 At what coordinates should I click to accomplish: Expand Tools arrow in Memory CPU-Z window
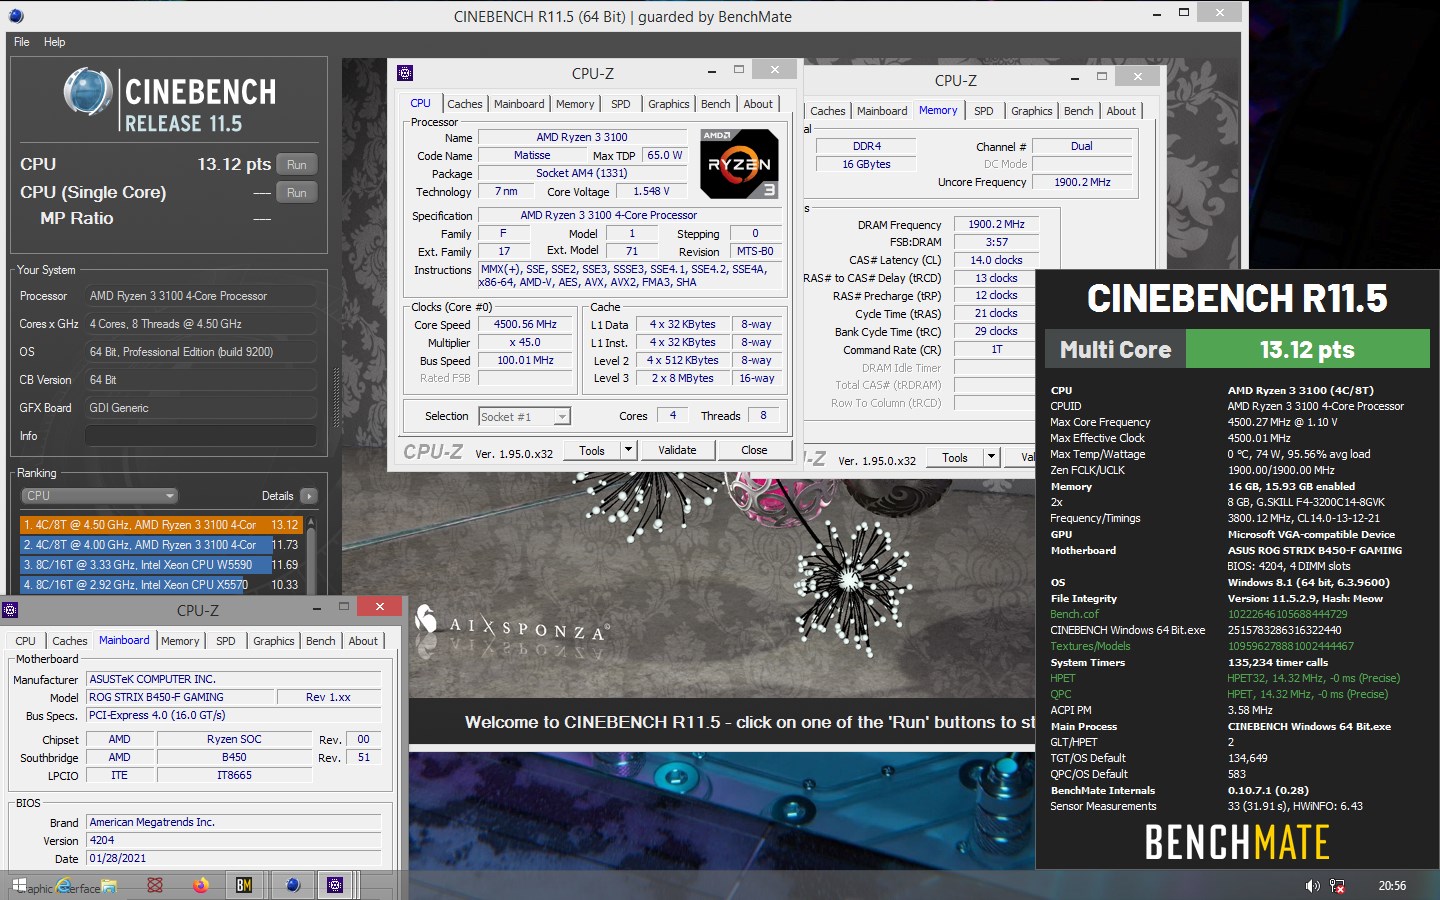coord(992,458)
